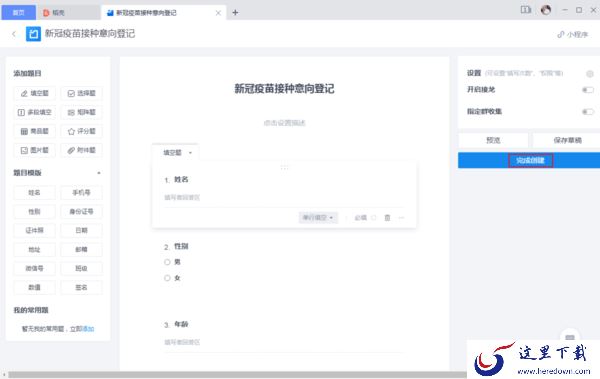
Task: Click the blue form icon in header
Action: [x=33, y=34]
